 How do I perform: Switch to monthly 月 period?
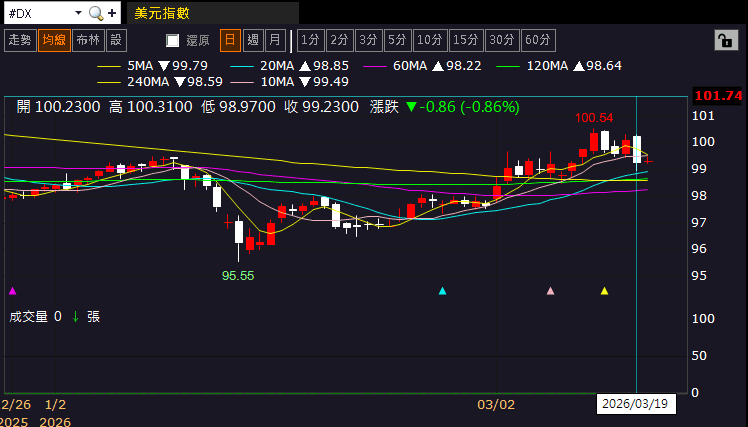(x=276, y=40)
